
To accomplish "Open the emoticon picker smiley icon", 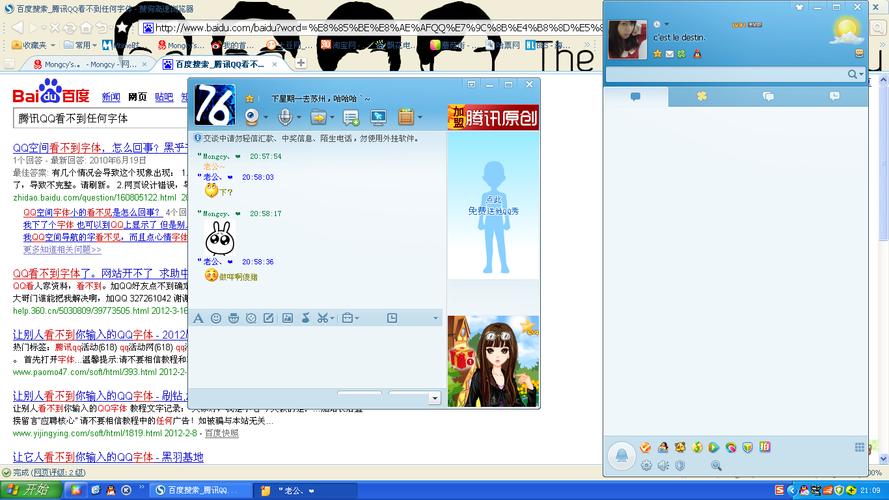I will point(215,319).
